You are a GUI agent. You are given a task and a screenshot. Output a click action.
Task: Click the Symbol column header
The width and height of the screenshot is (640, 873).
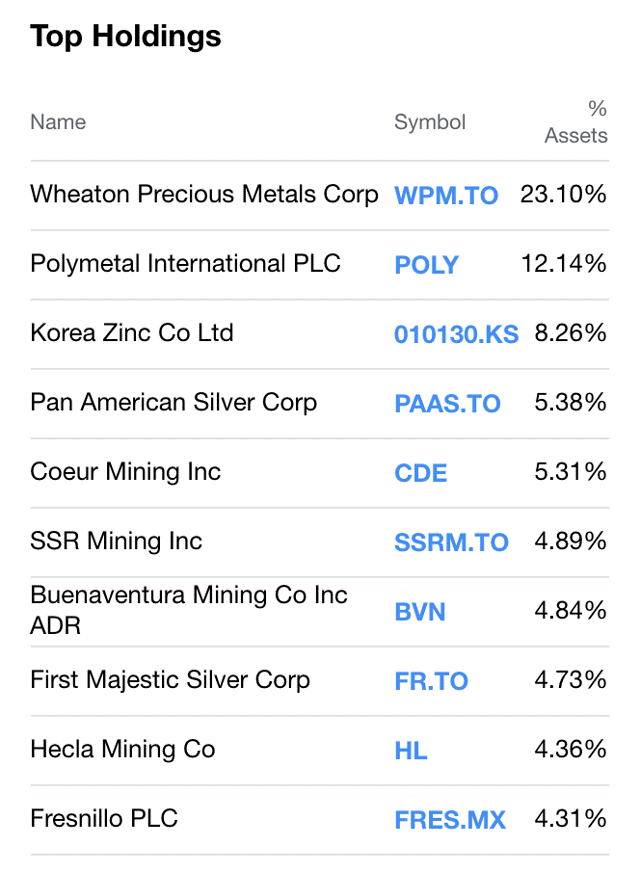[x=430, y=122]
